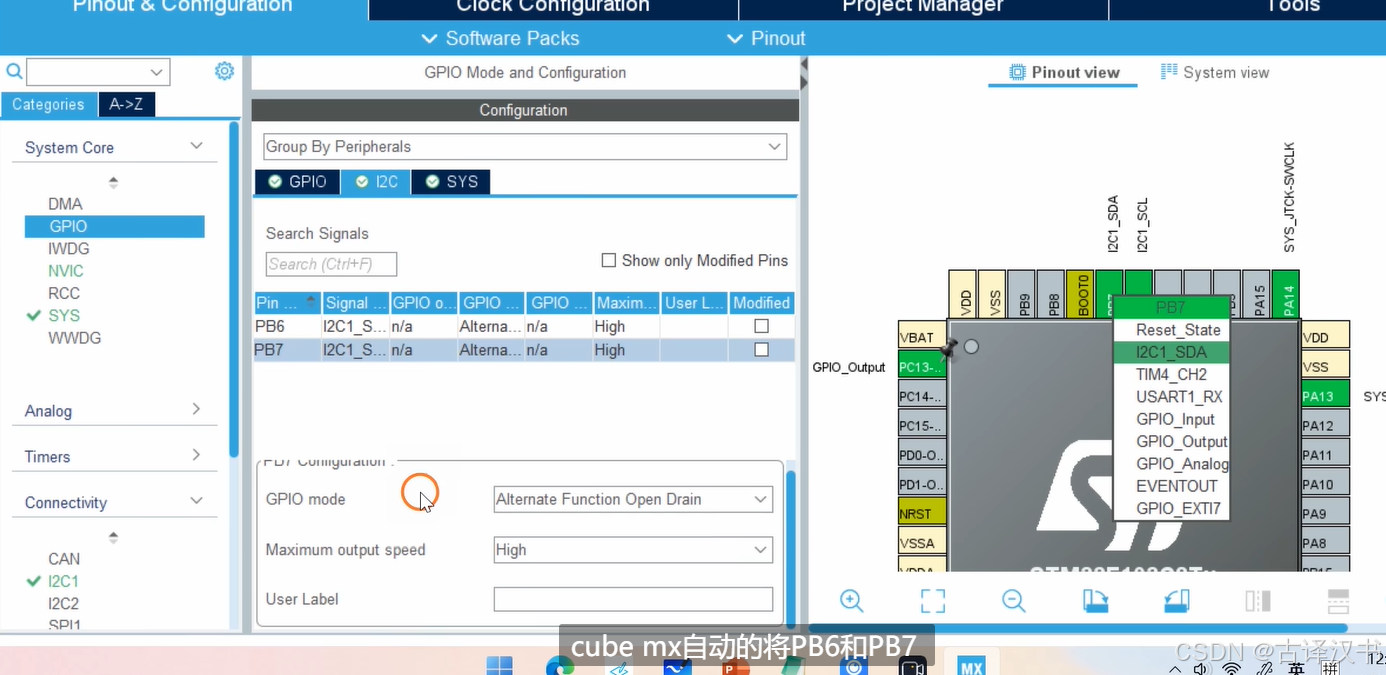The height and width of the screenshot is (675, 1386).
Task: Click the magnifier search icon in categories panel
Action: point(14,72)
